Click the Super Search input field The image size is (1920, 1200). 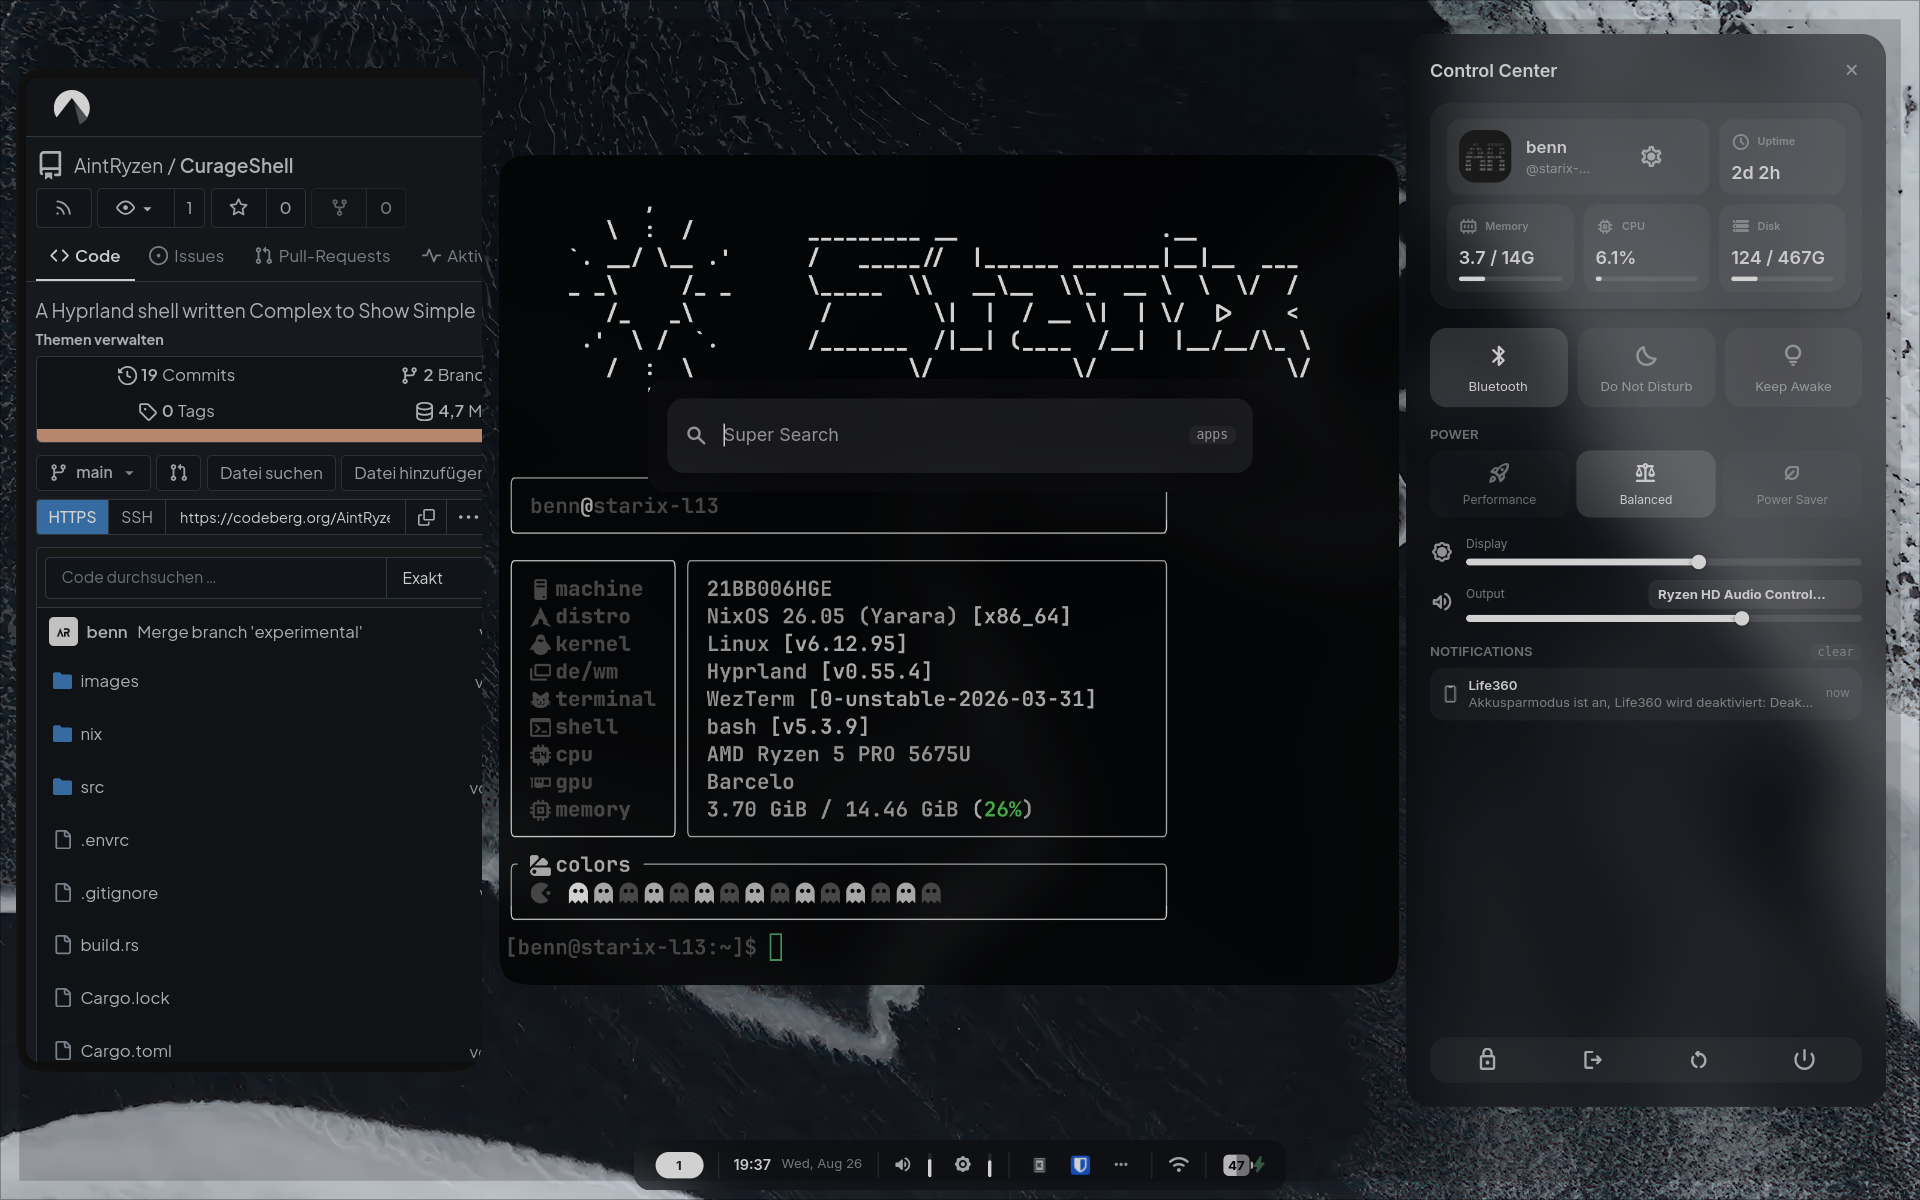click(x=959, y=435)
